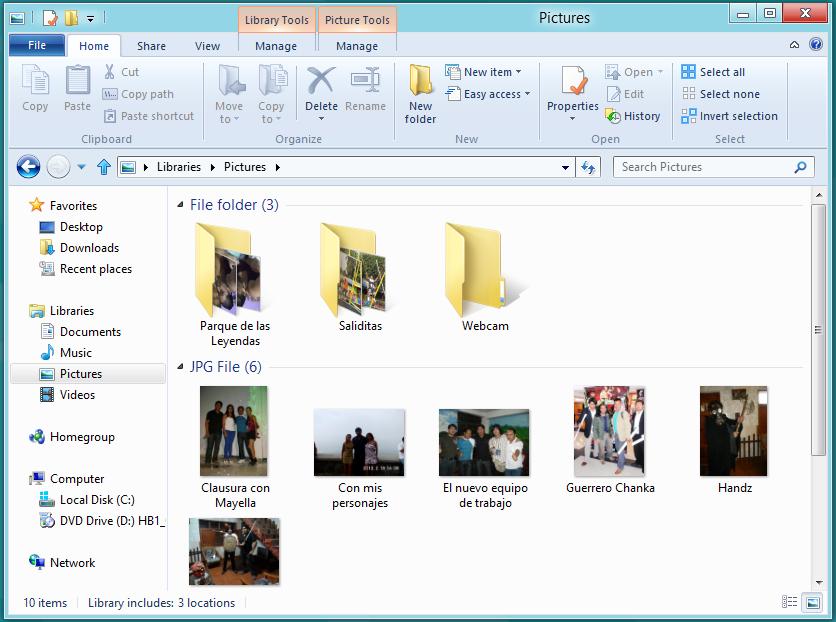Click the History icon in ribbon
The height and width of the screenshot is (622, 836).
click(x=614, y=116)
